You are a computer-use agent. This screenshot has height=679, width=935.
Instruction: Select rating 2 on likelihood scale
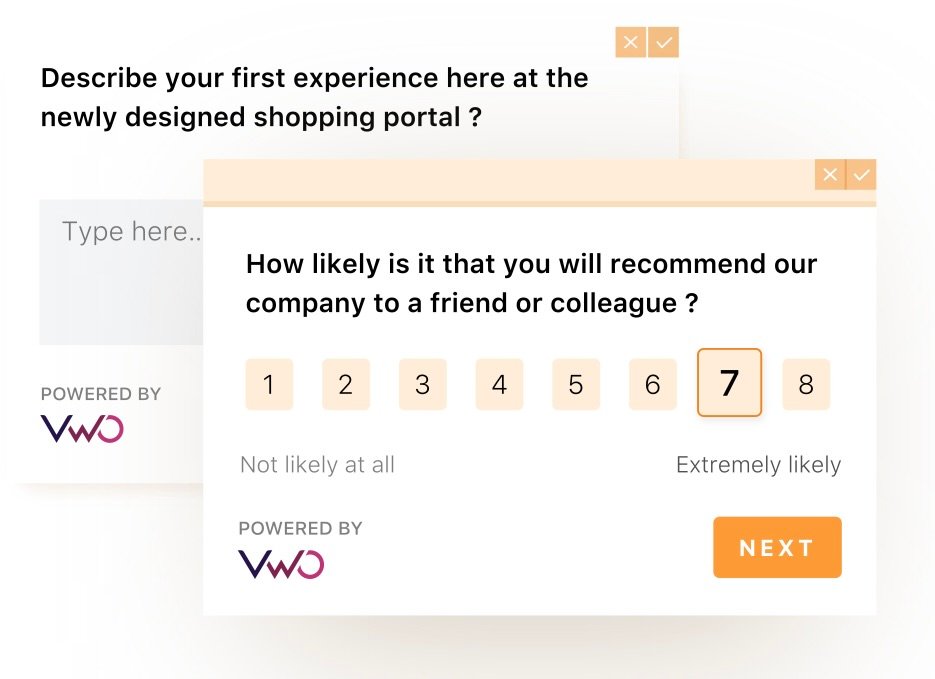(x=346, y=384)
